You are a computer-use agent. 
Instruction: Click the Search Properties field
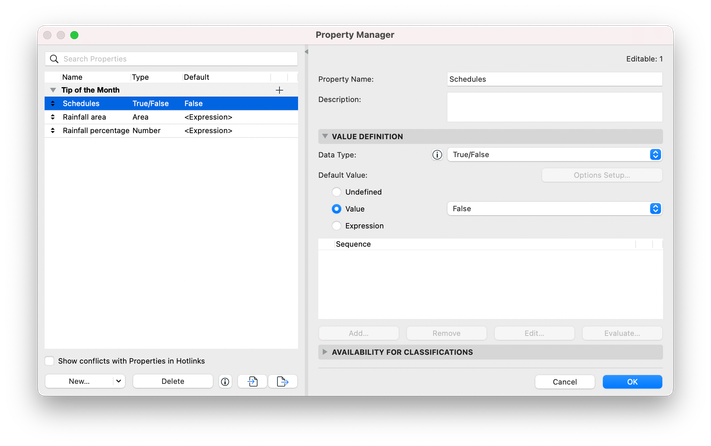click(x=171, y=59)
